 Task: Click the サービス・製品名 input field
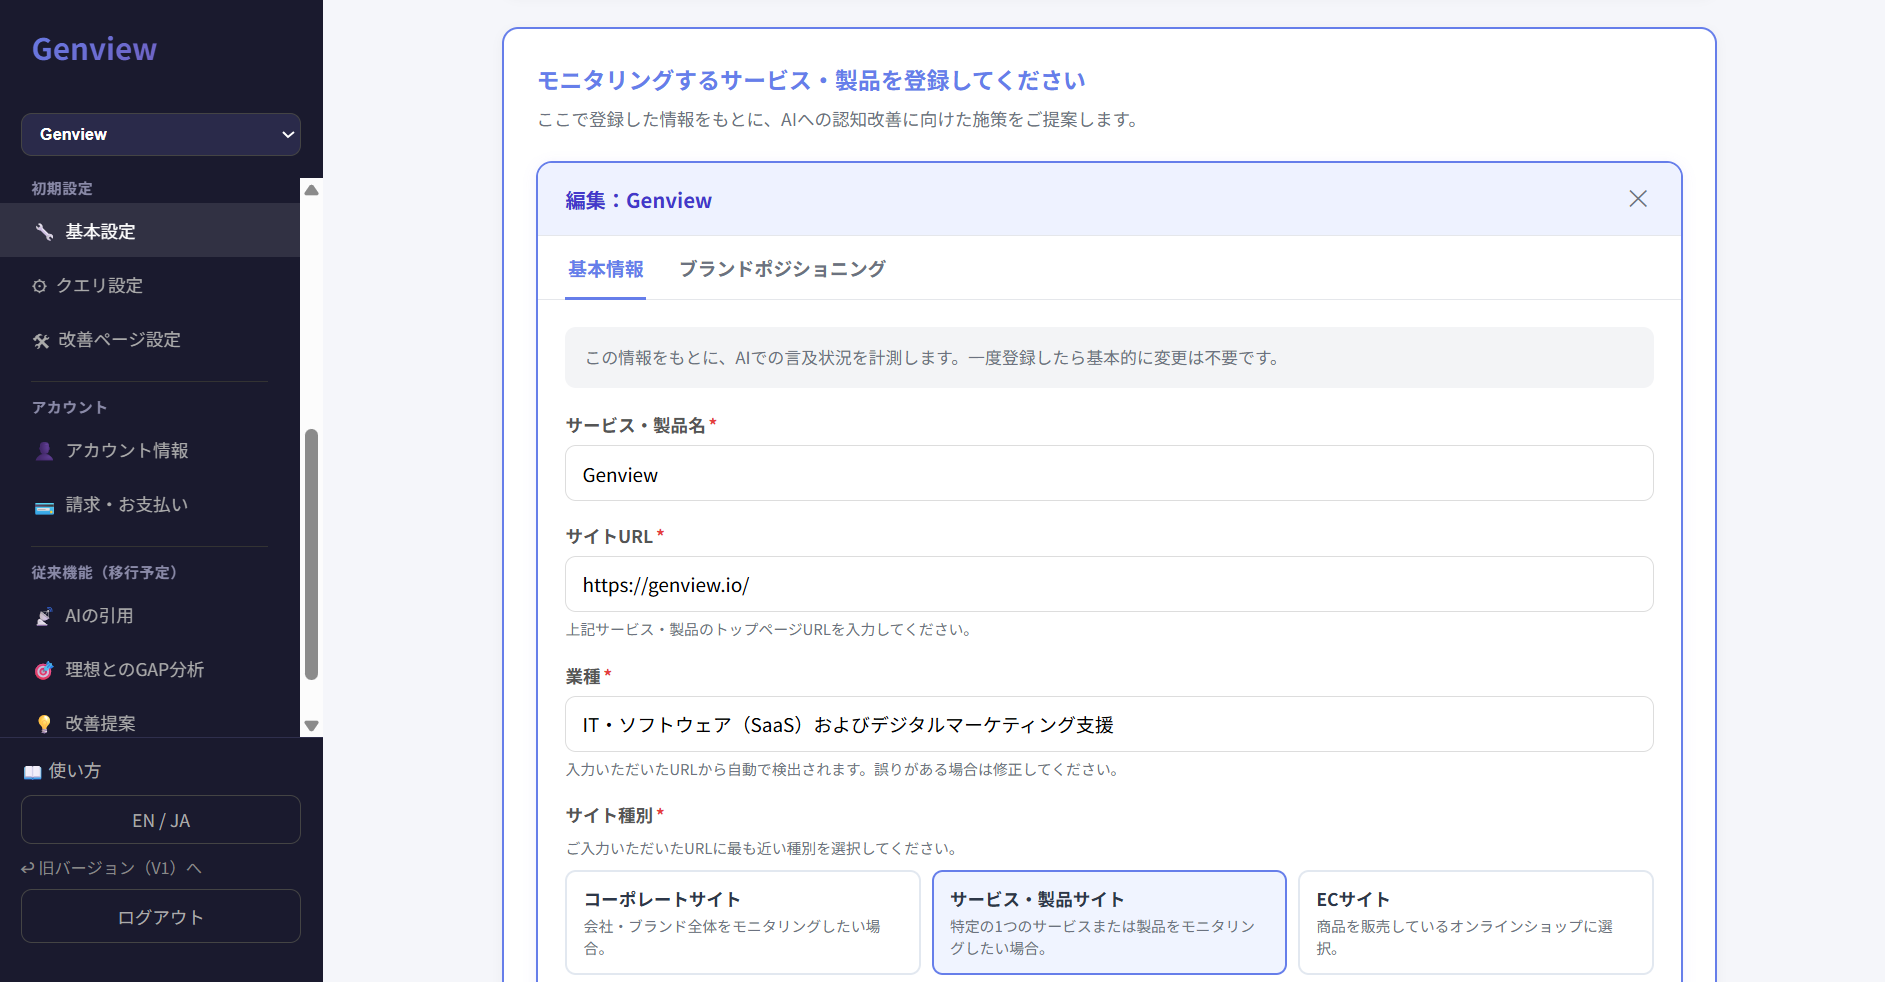click(1109, 473)
